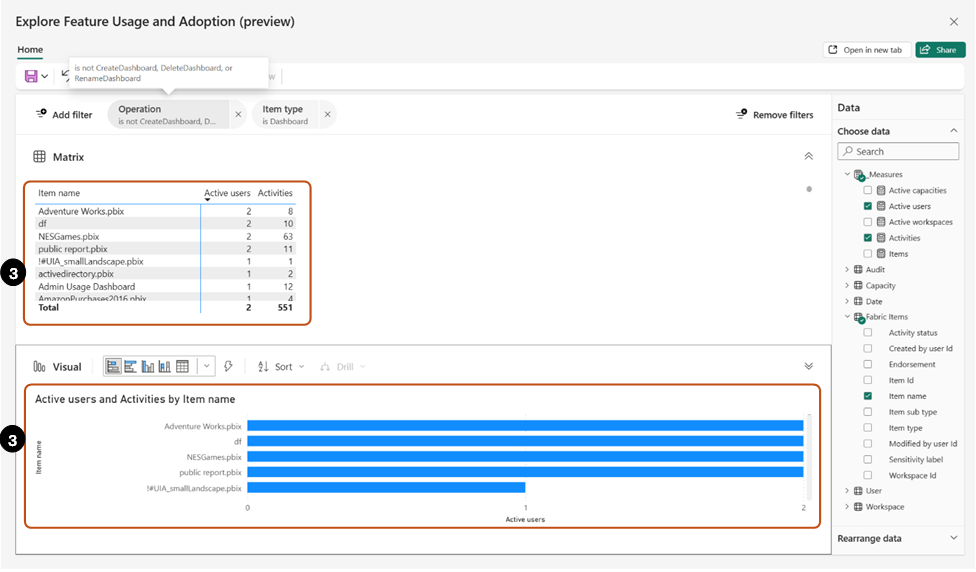This screenshot has height=572, width=976.
Task: Select the clustered bar chart visual type
Action: tap(130, 367)
